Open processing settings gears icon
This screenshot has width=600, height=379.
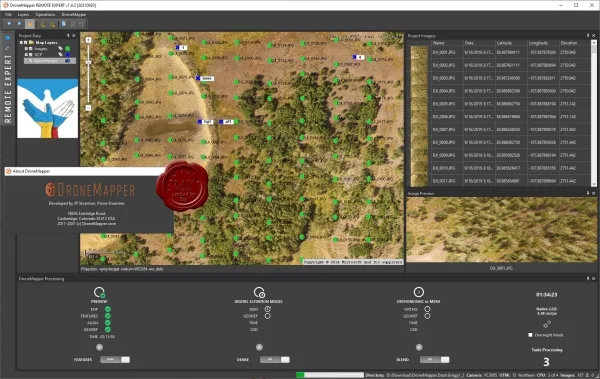point(547,325)
